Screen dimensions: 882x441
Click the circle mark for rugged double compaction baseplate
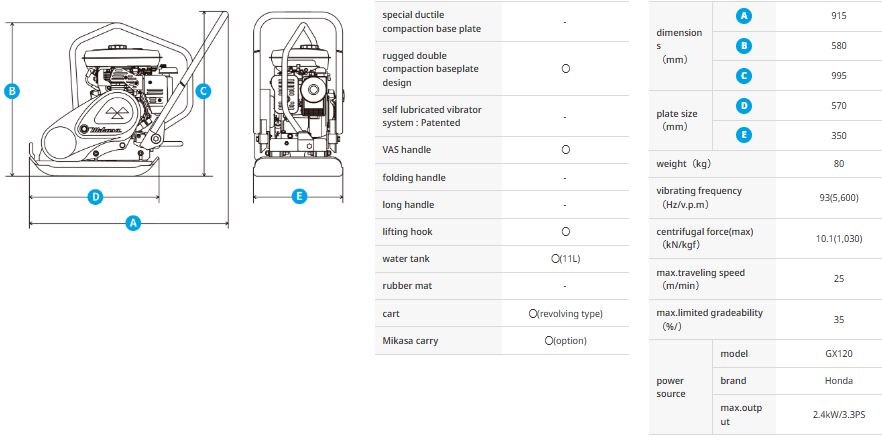[566, 69]
